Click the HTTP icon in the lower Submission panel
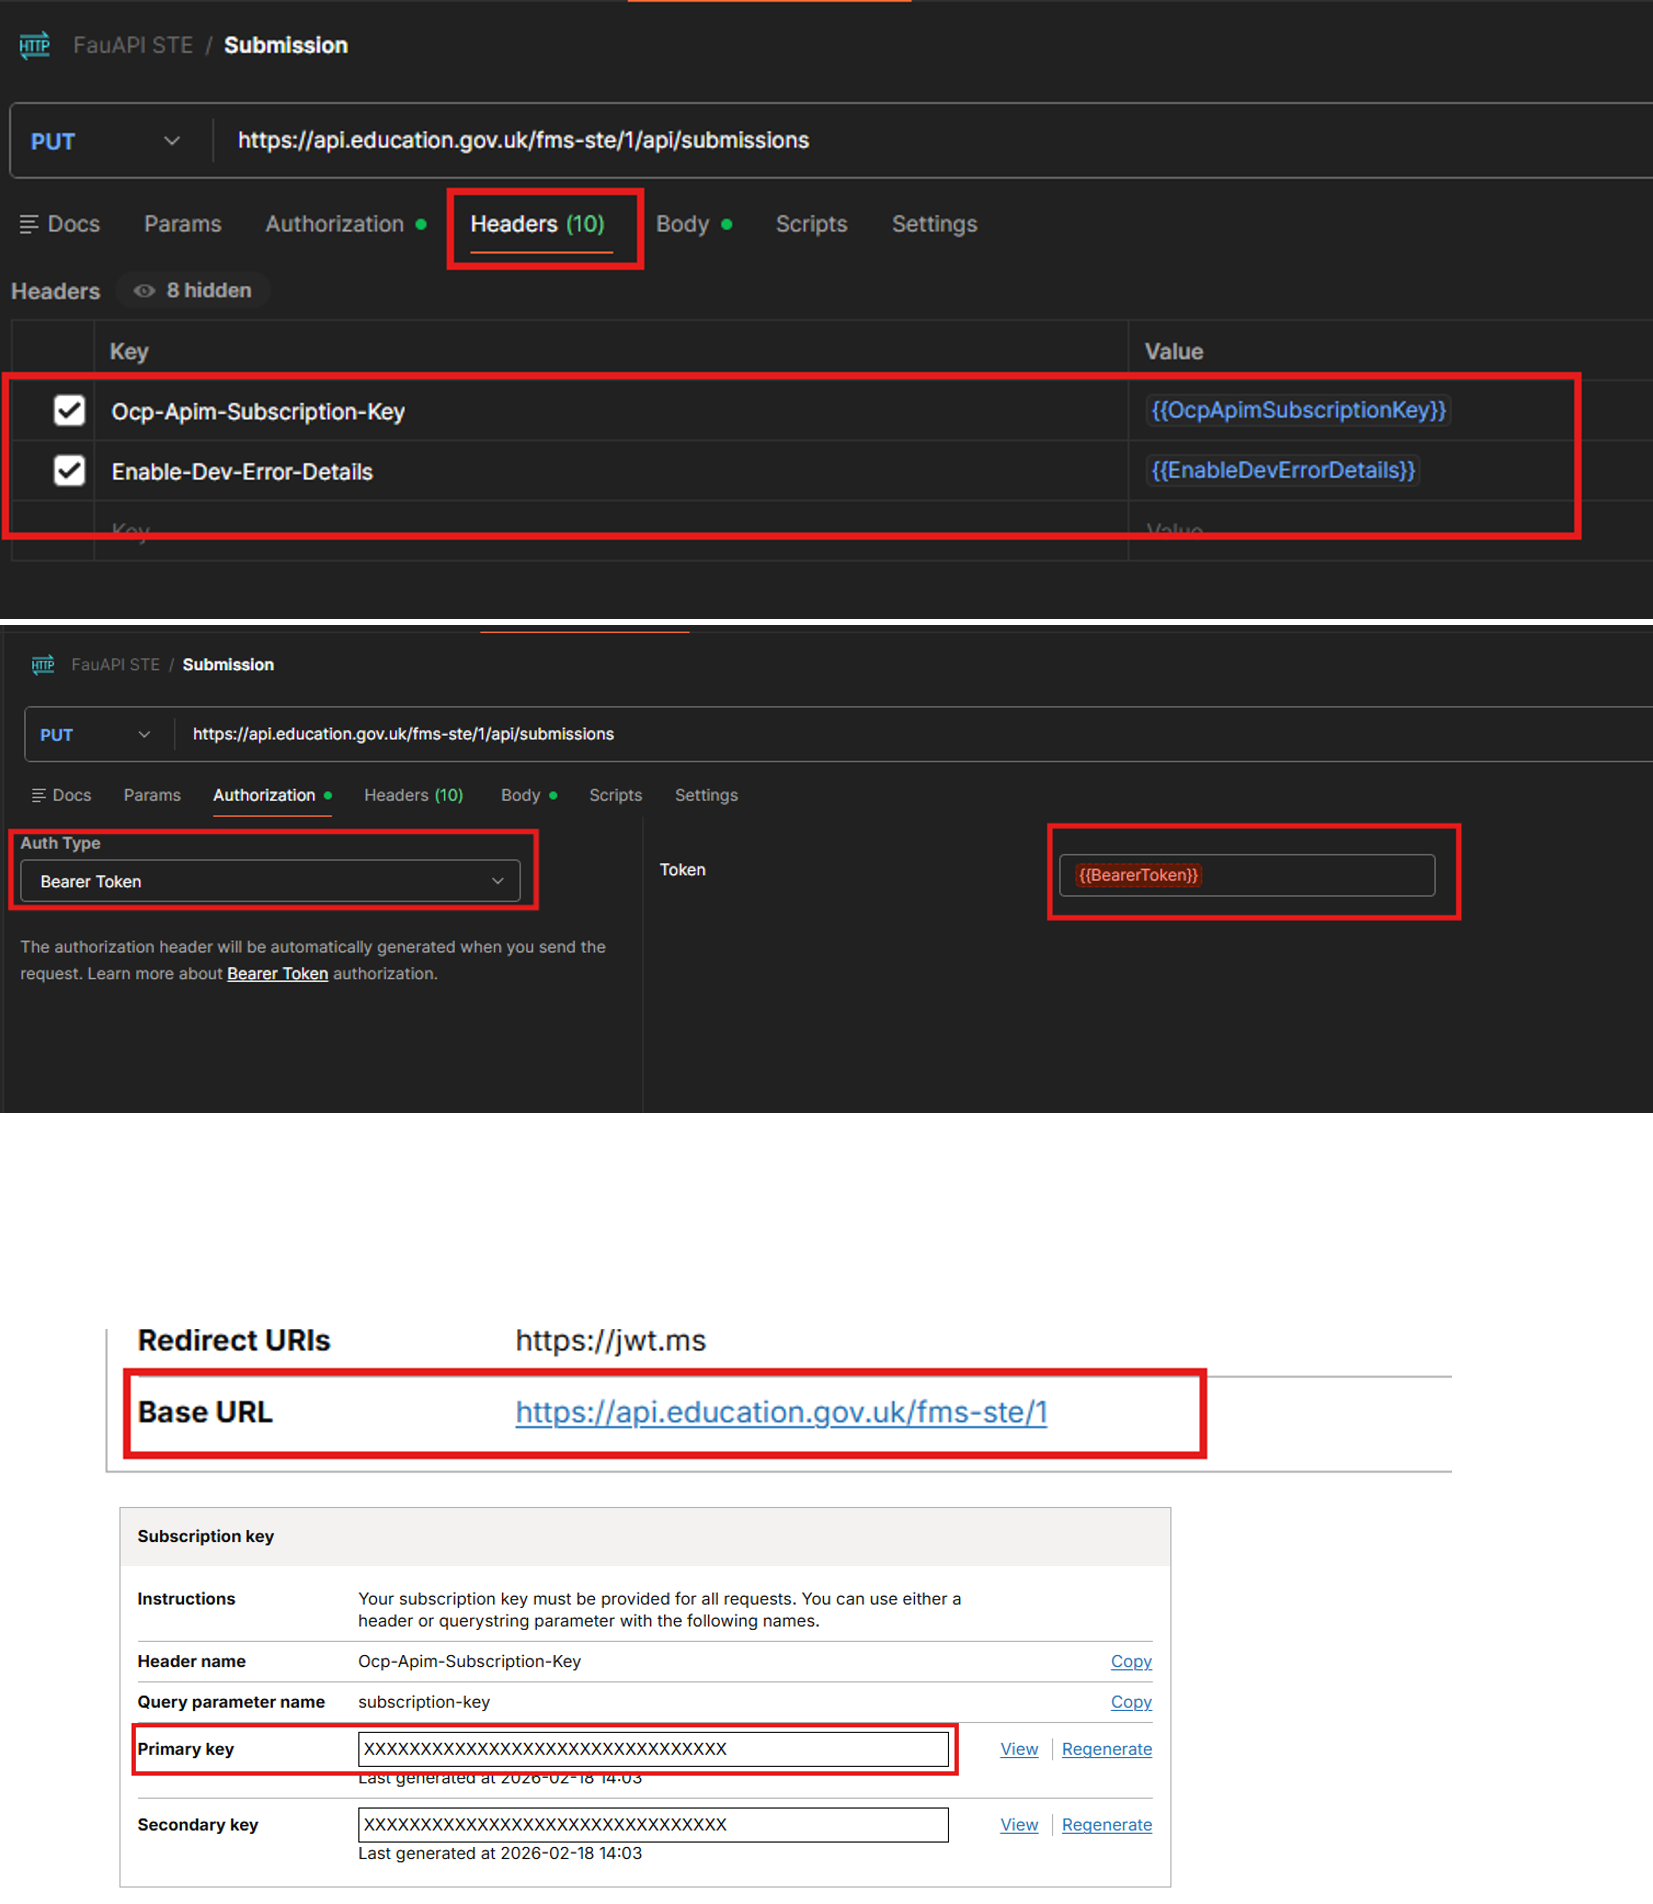The image size is (1653, 1904). pyautogui.click(x=43, y=665)
